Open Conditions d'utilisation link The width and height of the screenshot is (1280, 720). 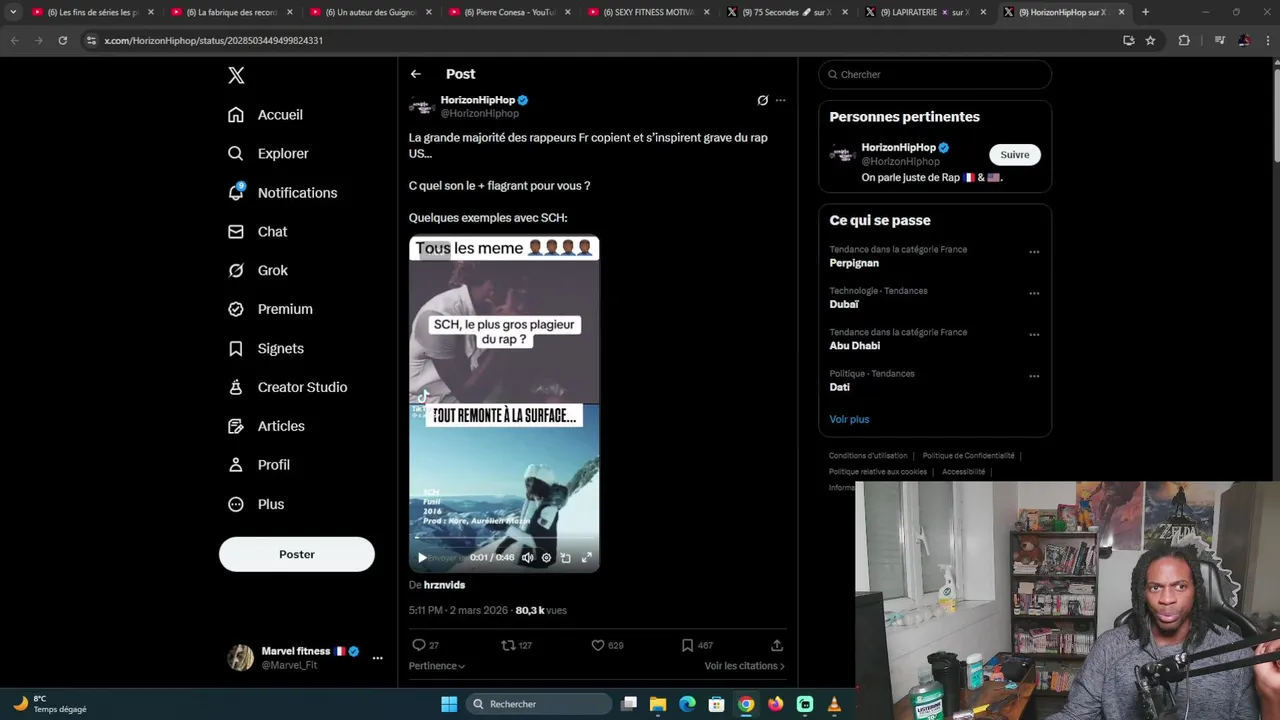[x=868, y=456]
